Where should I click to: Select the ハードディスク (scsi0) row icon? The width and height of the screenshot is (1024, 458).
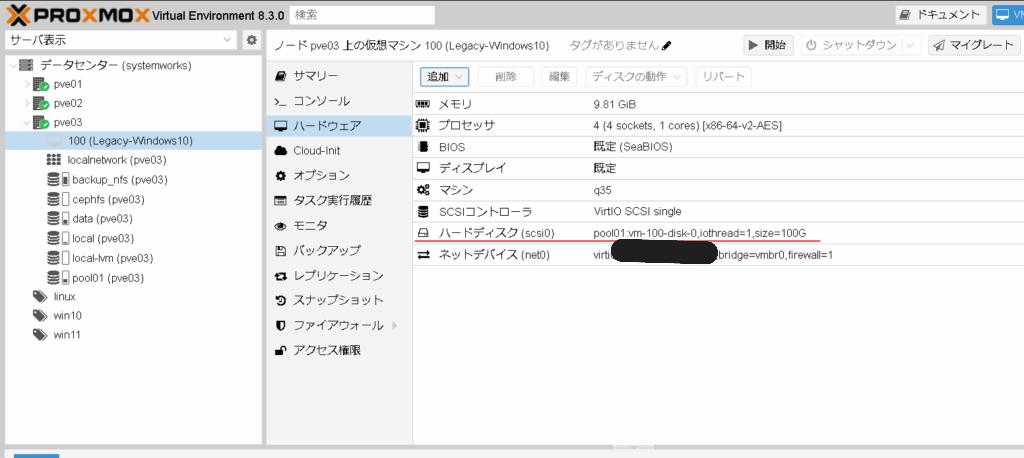click(x=423, y=233)
